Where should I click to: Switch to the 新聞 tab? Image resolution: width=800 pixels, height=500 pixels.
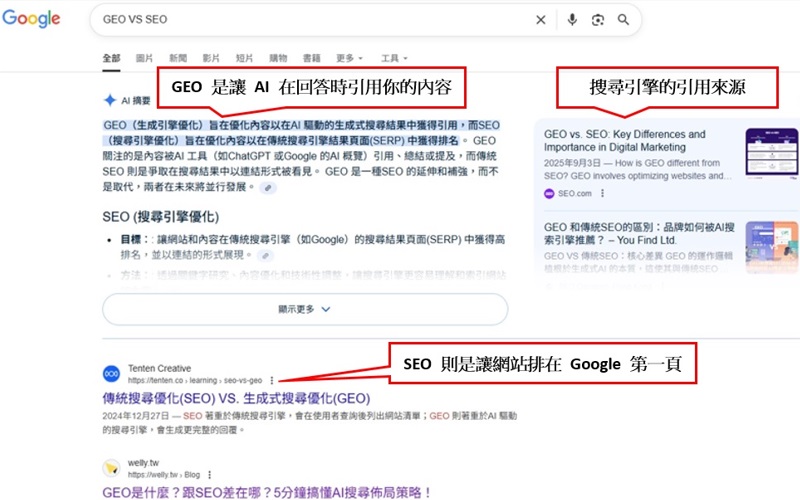pyautogui.click(x=178, y=58)
